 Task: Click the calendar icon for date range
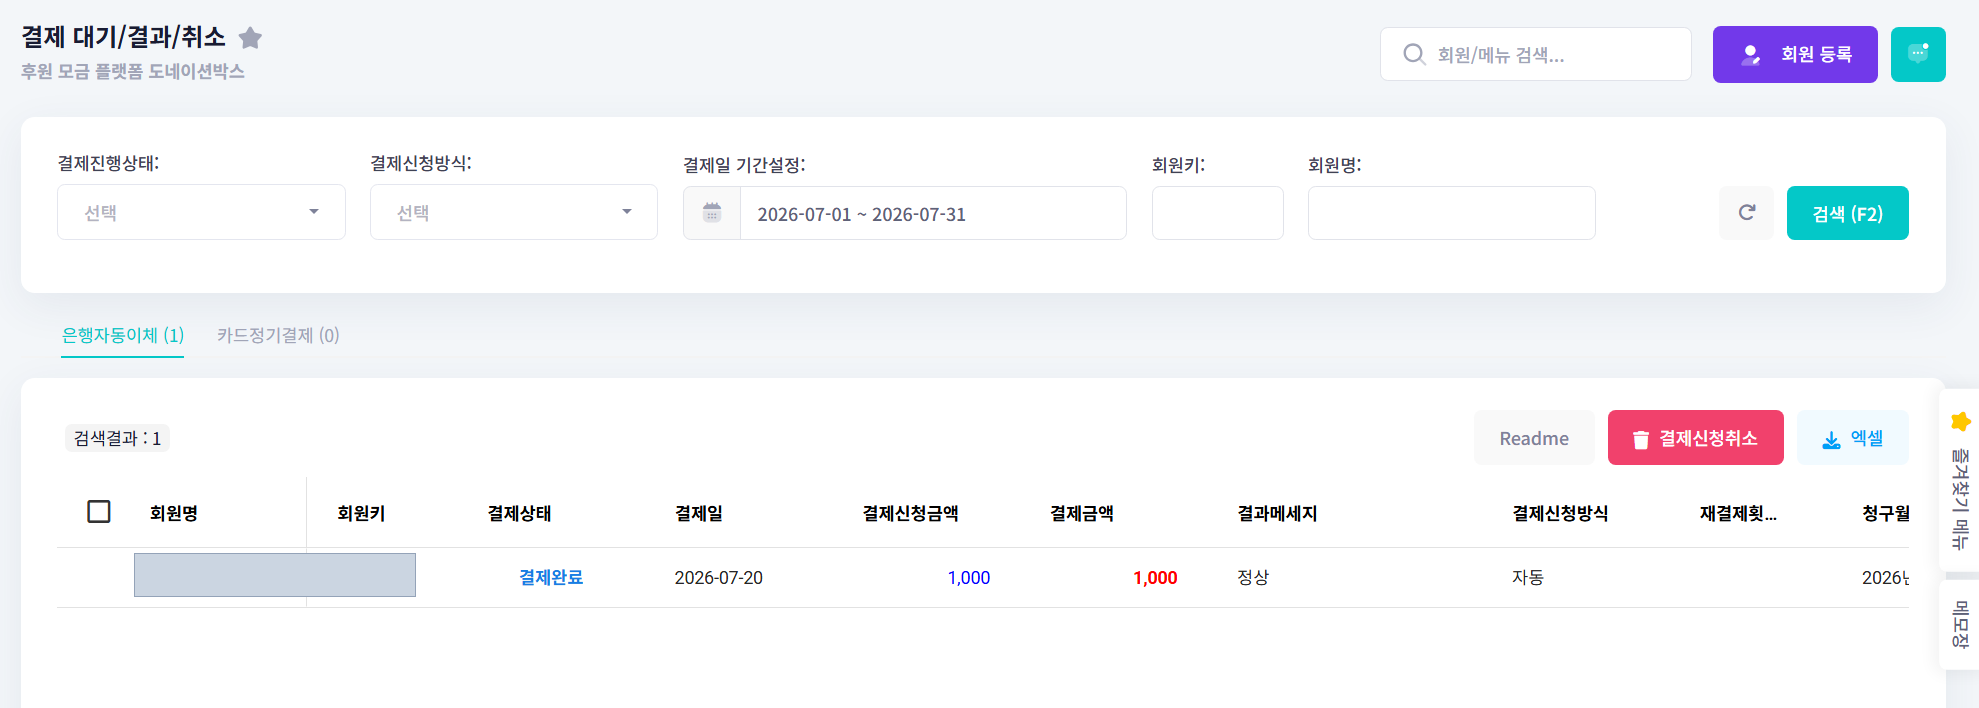(712, 213)
